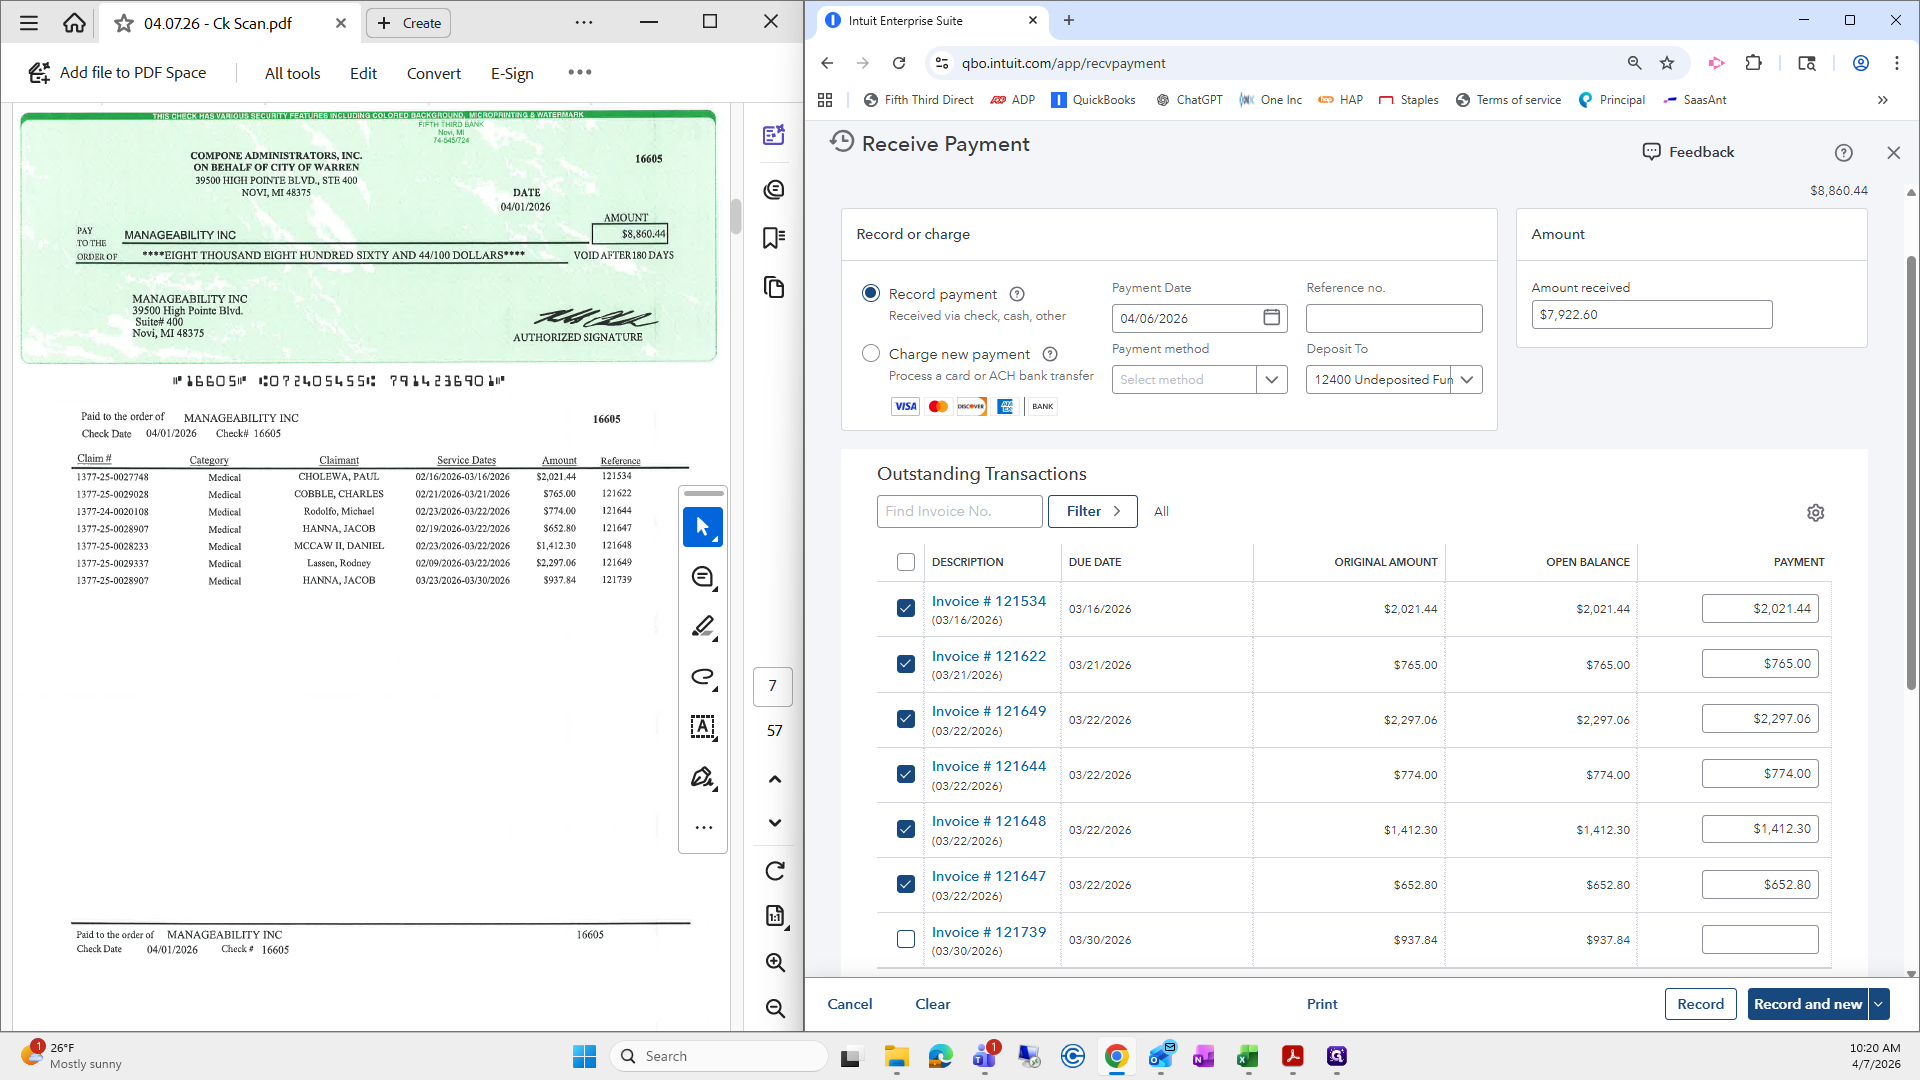The width and height of the screenshot is (1920, 1080).
Task: Open the E-Sign menu
Action: tap(512, 73)
